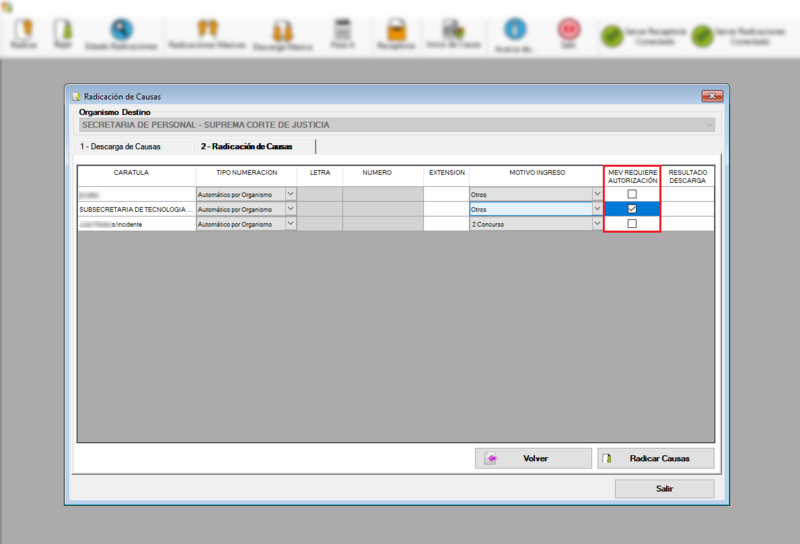Viewport: 800px width, 544px height.
Task: Open Organismo Destino dropdown
Action: [x=709, y=125]
